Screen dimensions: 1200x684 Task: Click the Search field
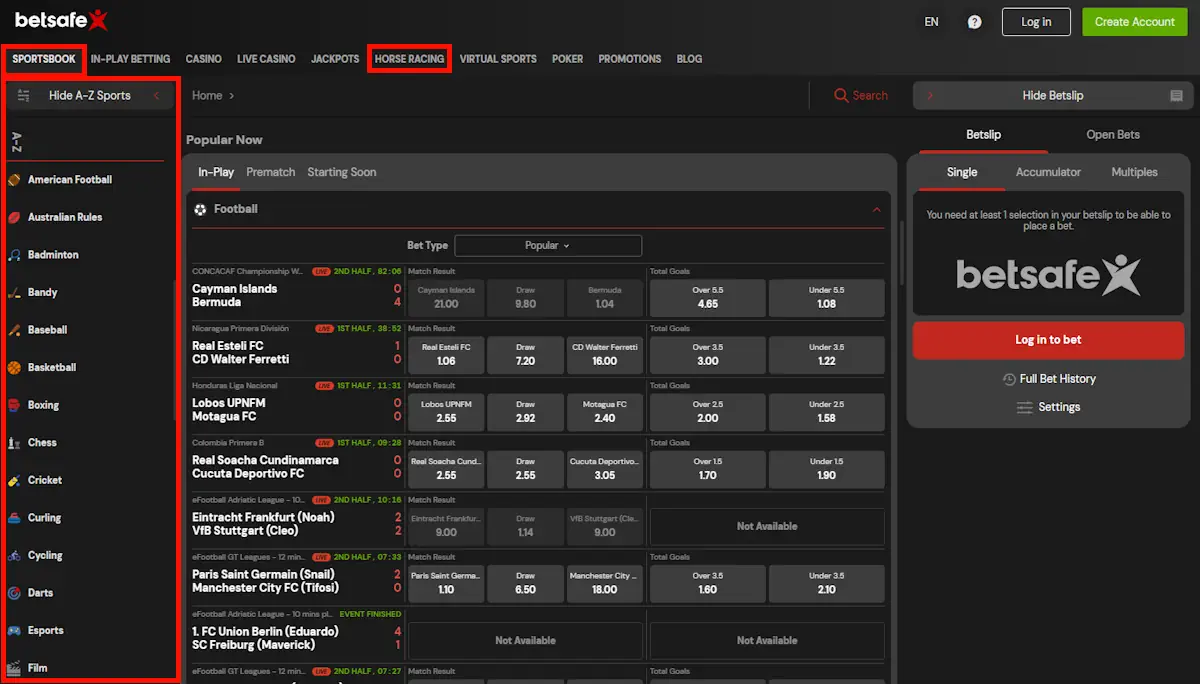[860, 95]
